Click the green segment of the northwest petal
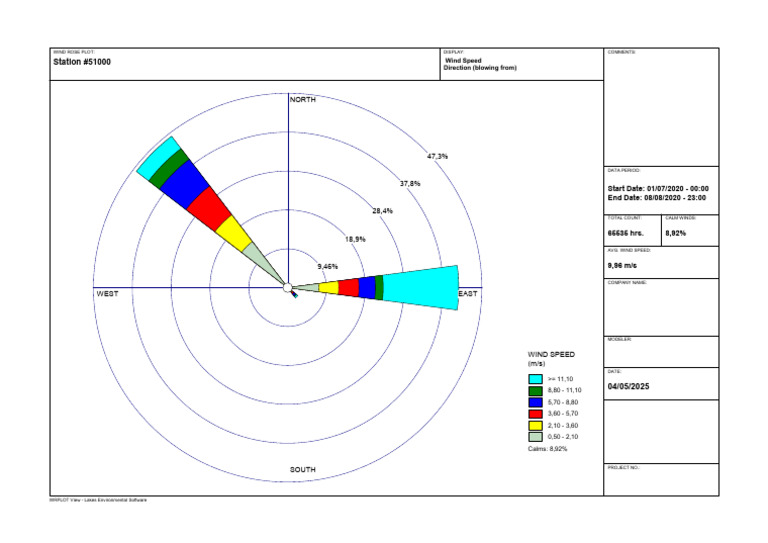Viewport: 768px width, 543px height. (x=169, y=169)
